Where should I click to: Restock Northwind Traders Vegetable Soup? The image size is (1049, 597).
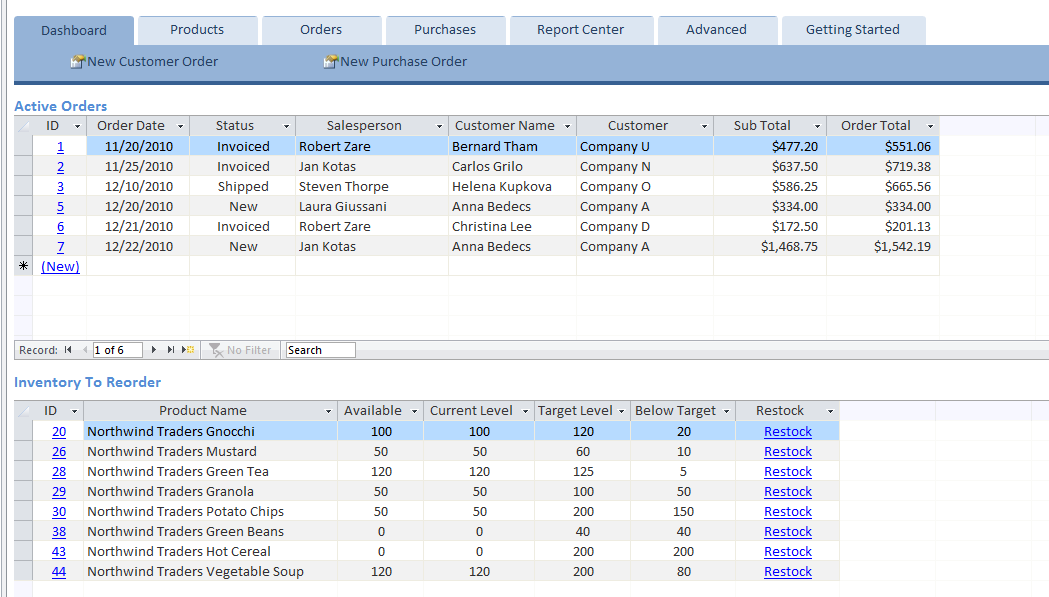click(x=788, y=572)
